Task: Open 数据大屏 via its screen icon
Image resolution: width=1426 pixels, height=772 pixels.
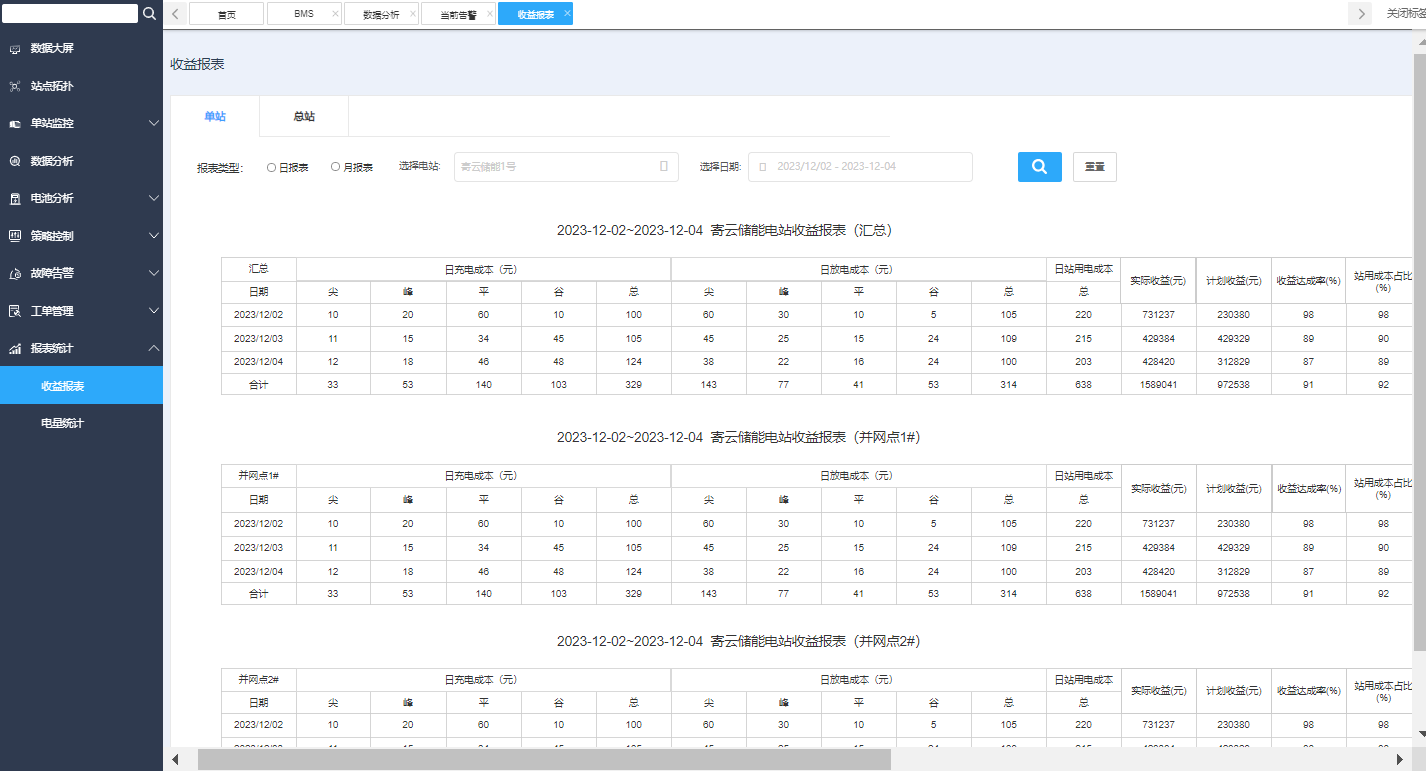Action: point(15,49)
